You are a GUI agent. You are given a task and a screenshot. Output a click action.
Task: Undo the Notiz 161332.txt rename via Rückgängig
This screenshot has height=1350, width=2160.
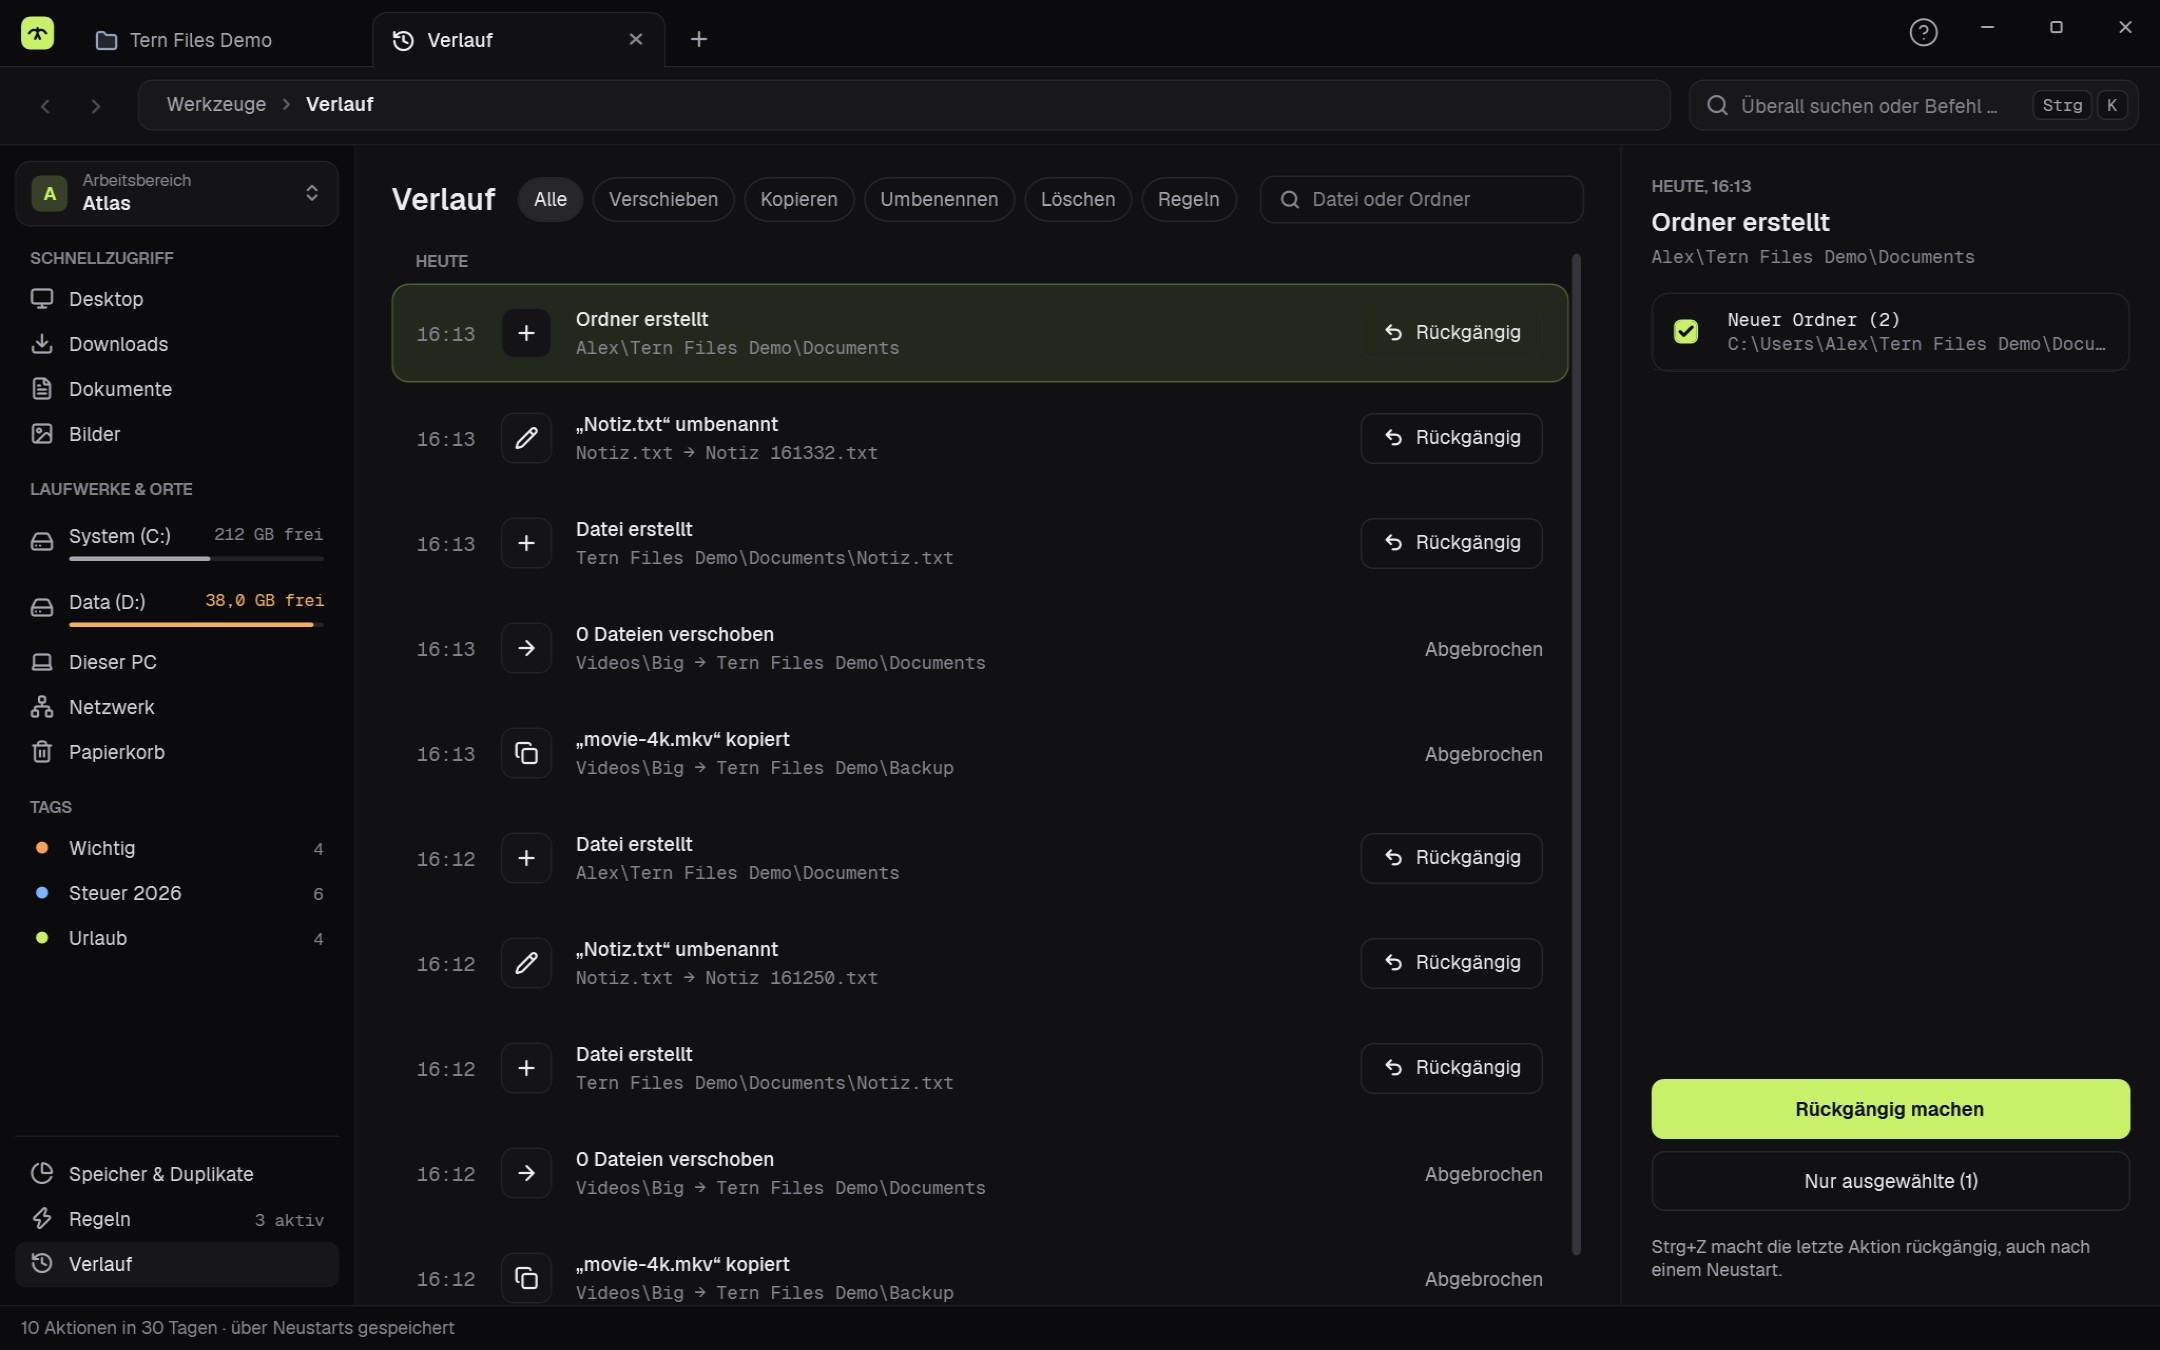coord(1451,438)
